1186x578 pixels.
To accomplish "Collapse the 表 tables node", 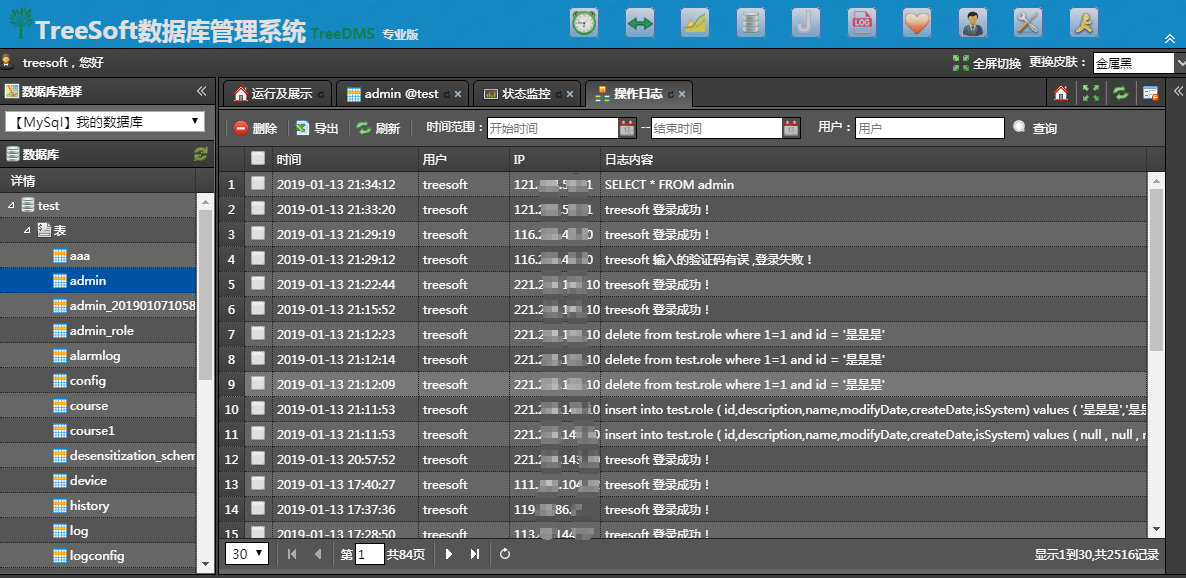I will (26, 231).
